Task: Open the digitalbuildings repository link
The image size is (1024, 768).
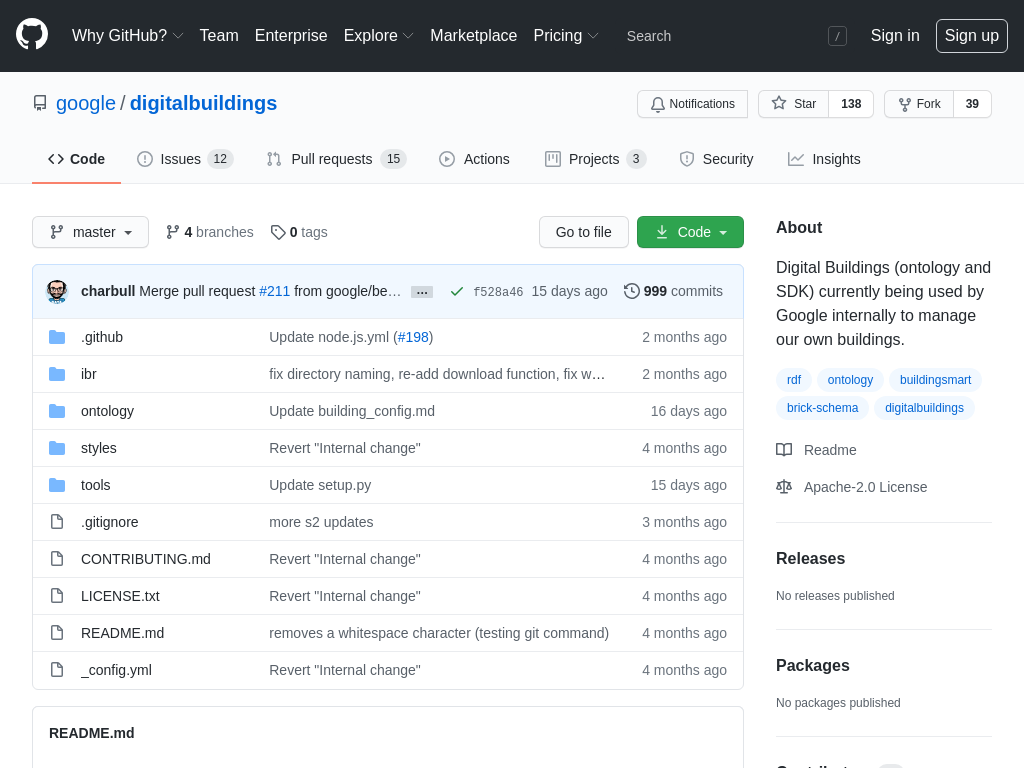Action: (x=203, y=103)
